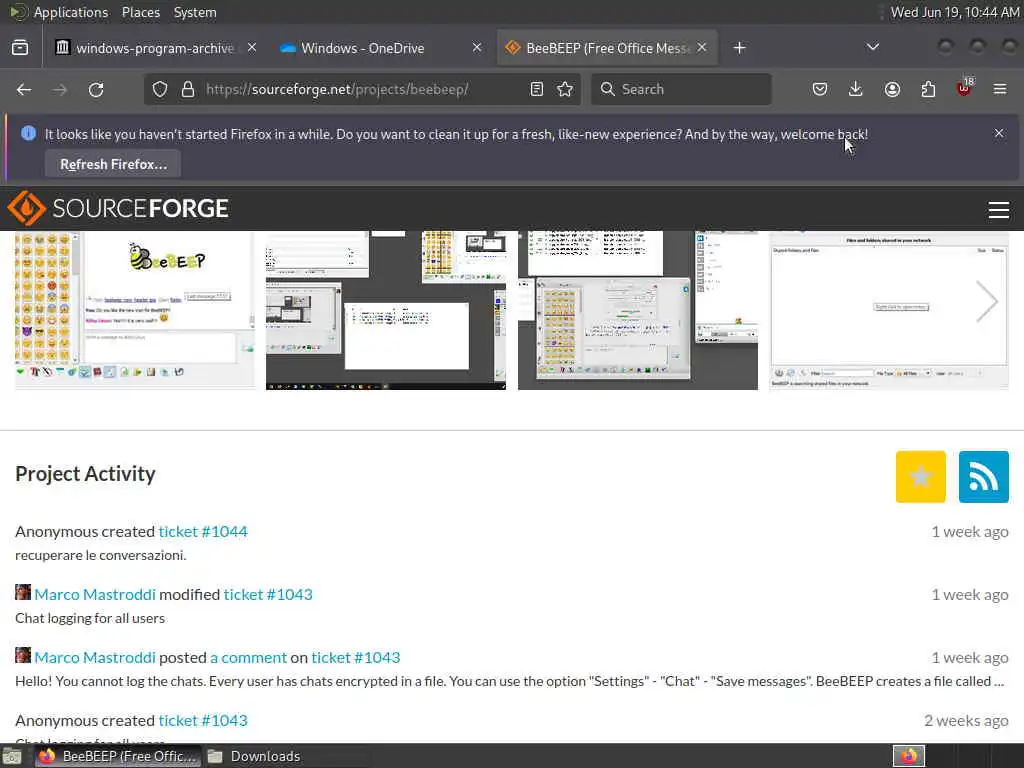This screenshot has width=1024, height=768.
Task: Open the SourceForge site hamburger menu
Action: pos(999,210)
